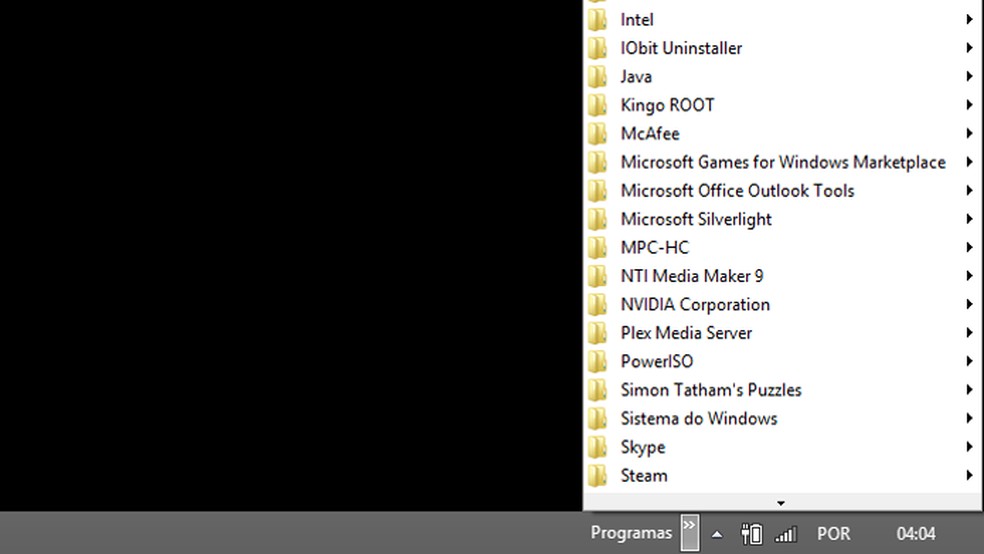
Task: Click the McAfee folder icon
Action: (597, 134)
